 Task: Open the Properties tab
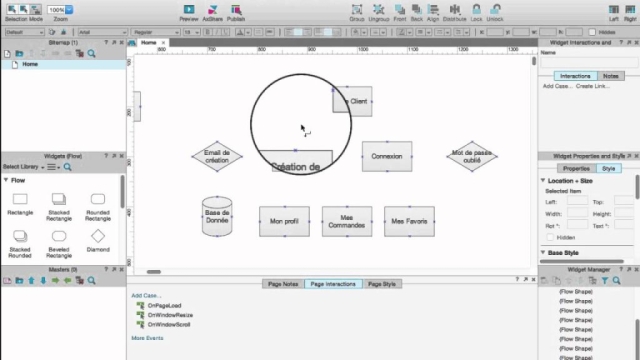pyautogui.click(x=576, y=168)
